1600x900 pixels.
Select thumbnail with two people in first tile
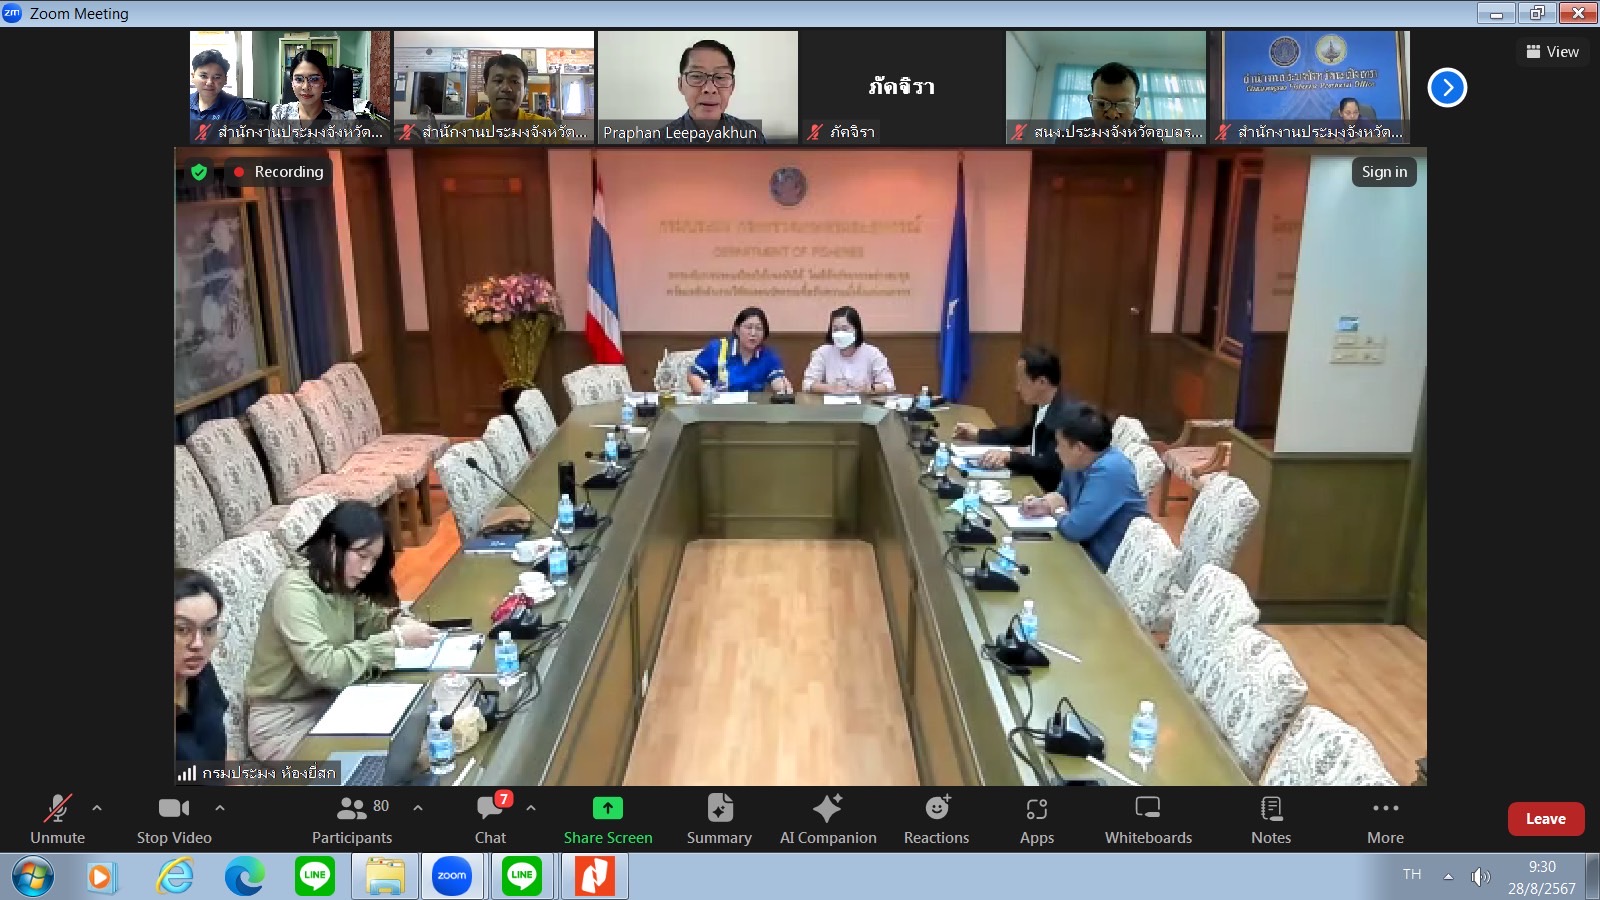290,87
